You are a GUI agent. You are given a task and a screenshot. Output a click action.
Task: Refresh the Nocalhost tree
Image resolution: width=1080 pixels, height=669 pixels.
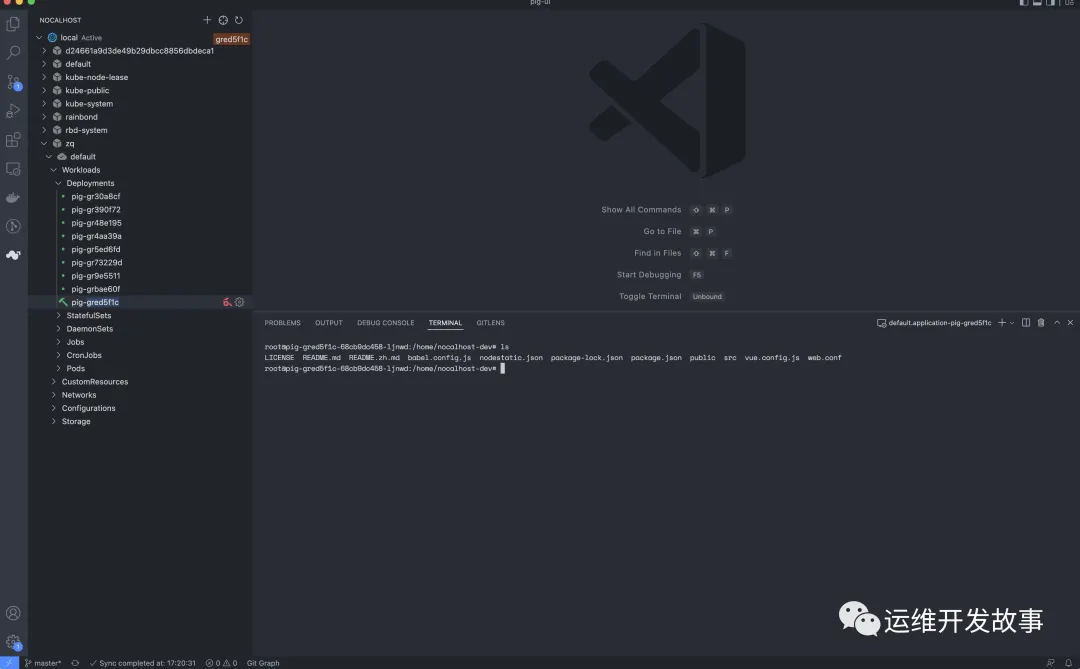[x=239, y=20]
